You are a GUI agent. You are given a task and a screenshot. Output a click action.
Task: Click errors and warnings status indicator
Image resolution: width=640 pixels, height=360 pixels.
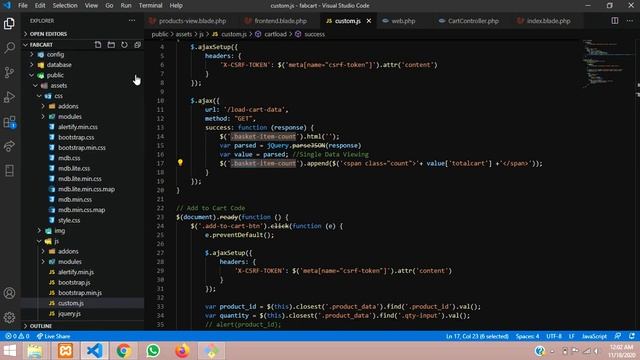[x=17, y=336]
